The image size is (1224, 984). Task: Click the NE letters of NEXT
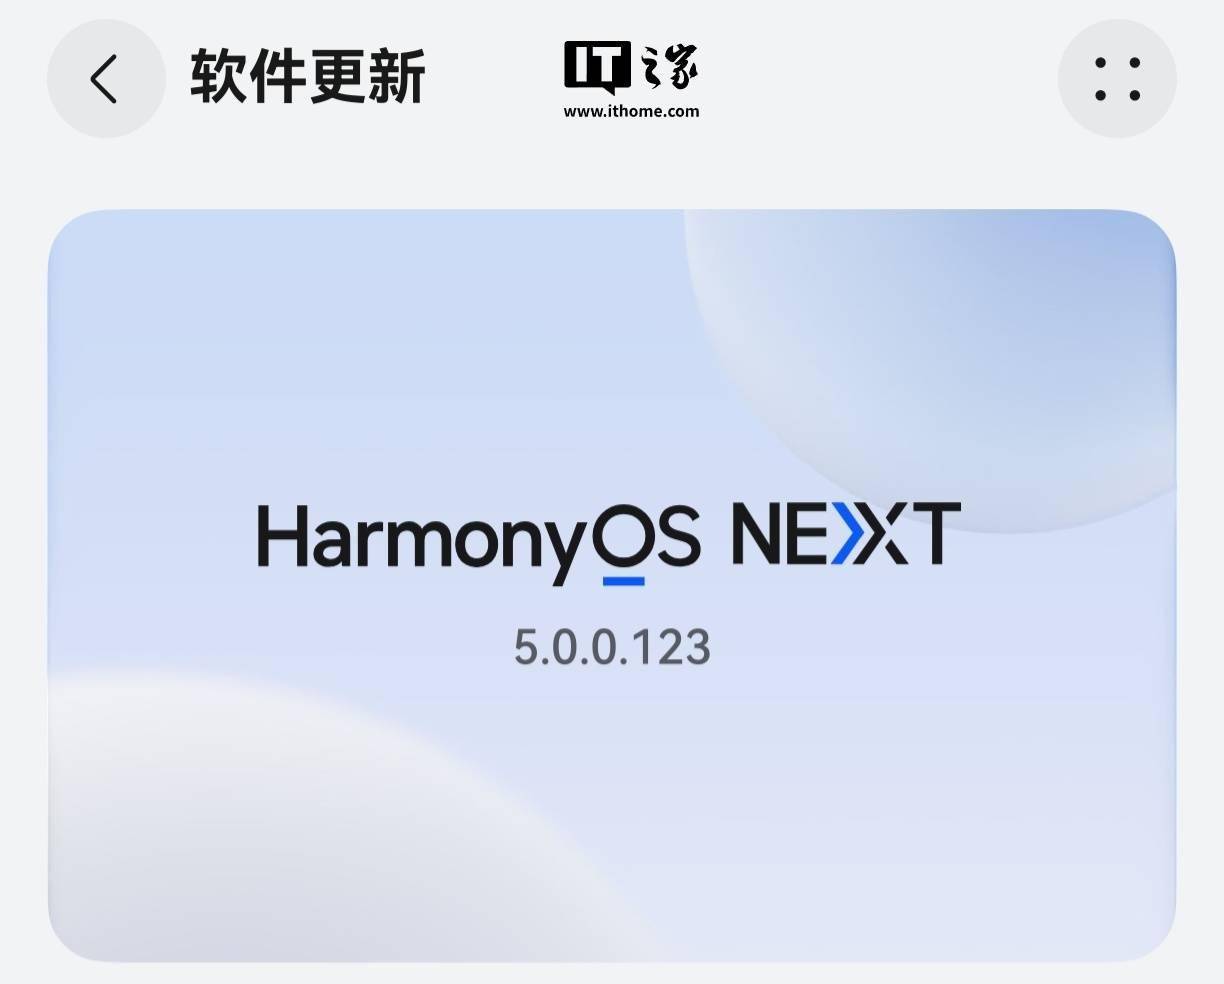click(779, 534)
